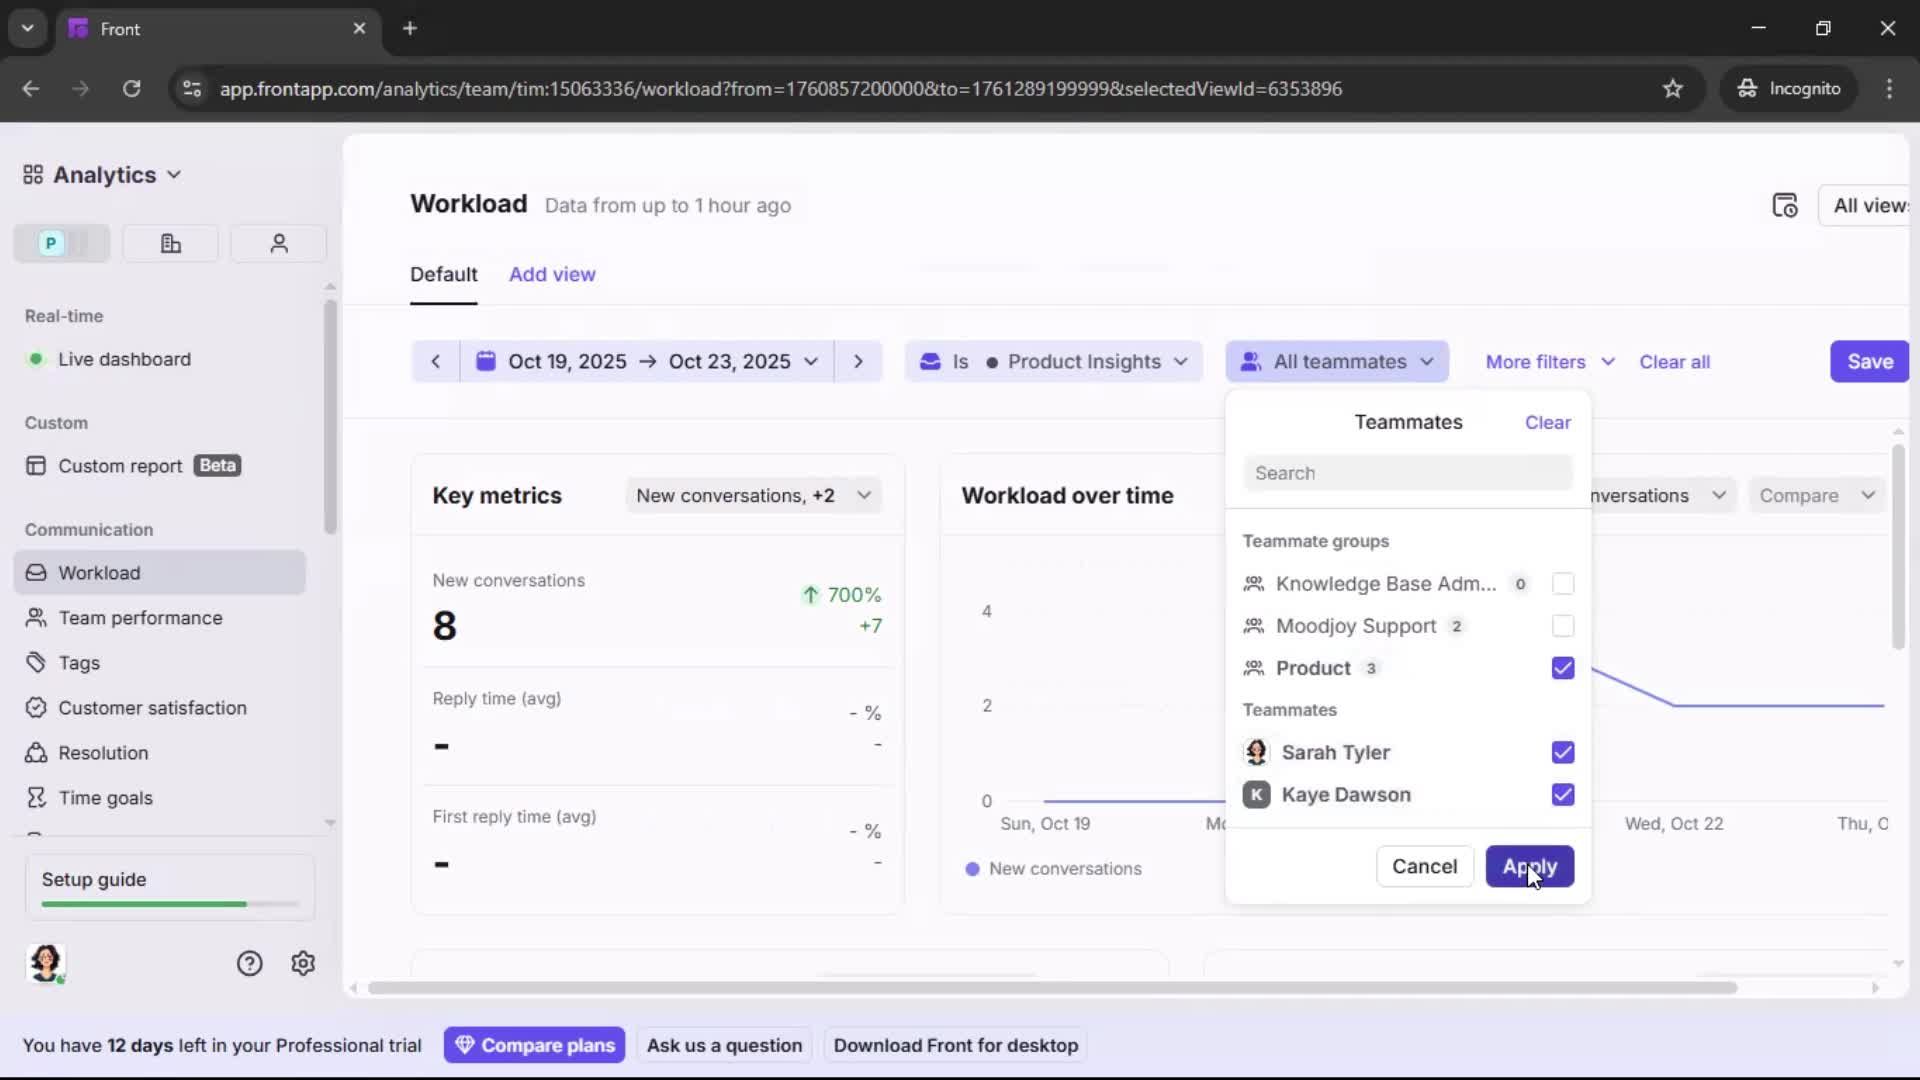This screenshot has height=1080, width=1920.
Task: Uncheck Sarah Tyler in the teammates list
Action: (x=1562, y=752)
